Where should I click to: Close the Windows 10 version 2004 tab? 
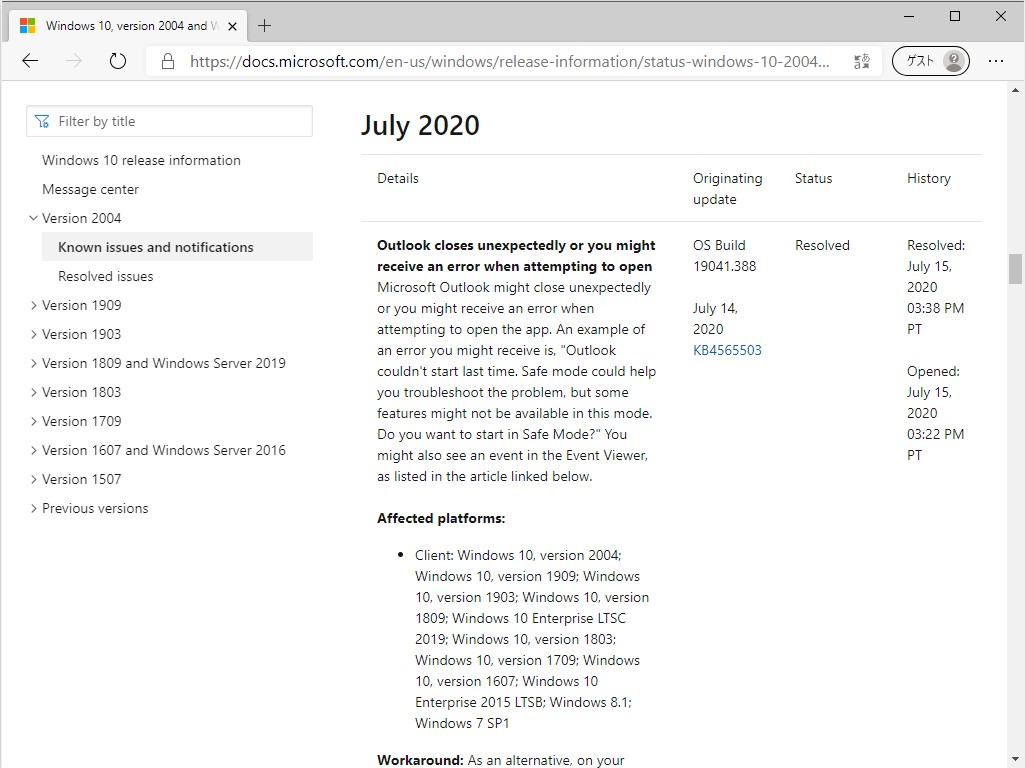pos(233,26)
